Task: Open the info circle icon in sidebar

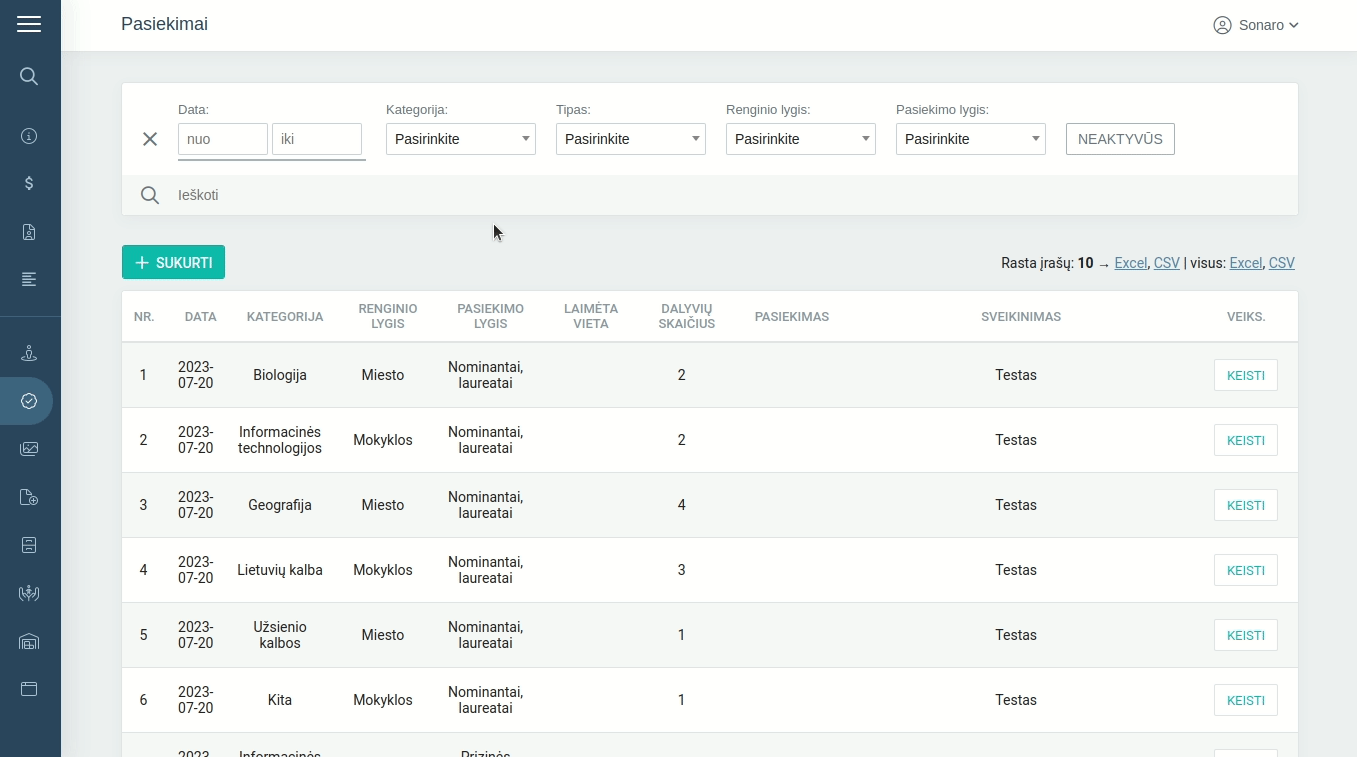Action: click(x=29, y=136)
